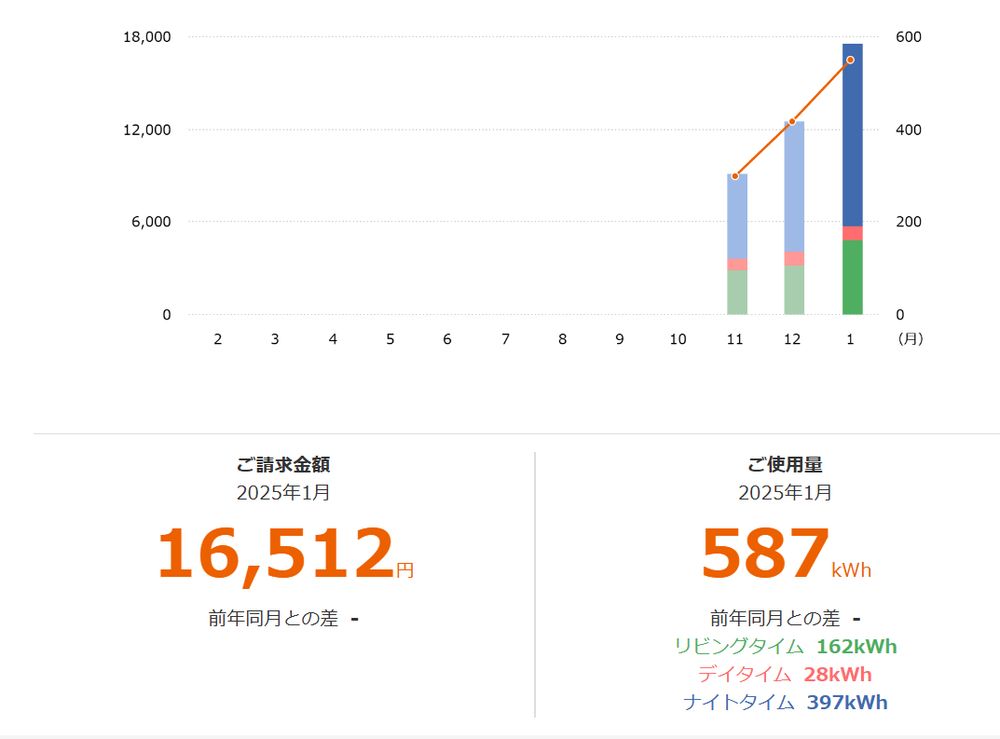The width and height of the screenshot is (1000, 739).
Task: Click the January dark blue night-time bar segment
Action: pyautogui.click(x=852, y=135)
